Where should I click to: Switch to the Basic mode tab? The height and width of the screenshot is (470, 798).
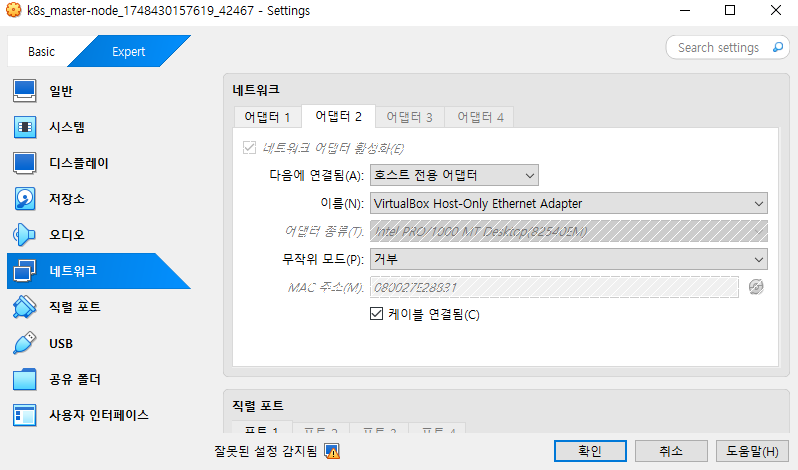click(x=42, y=51)
